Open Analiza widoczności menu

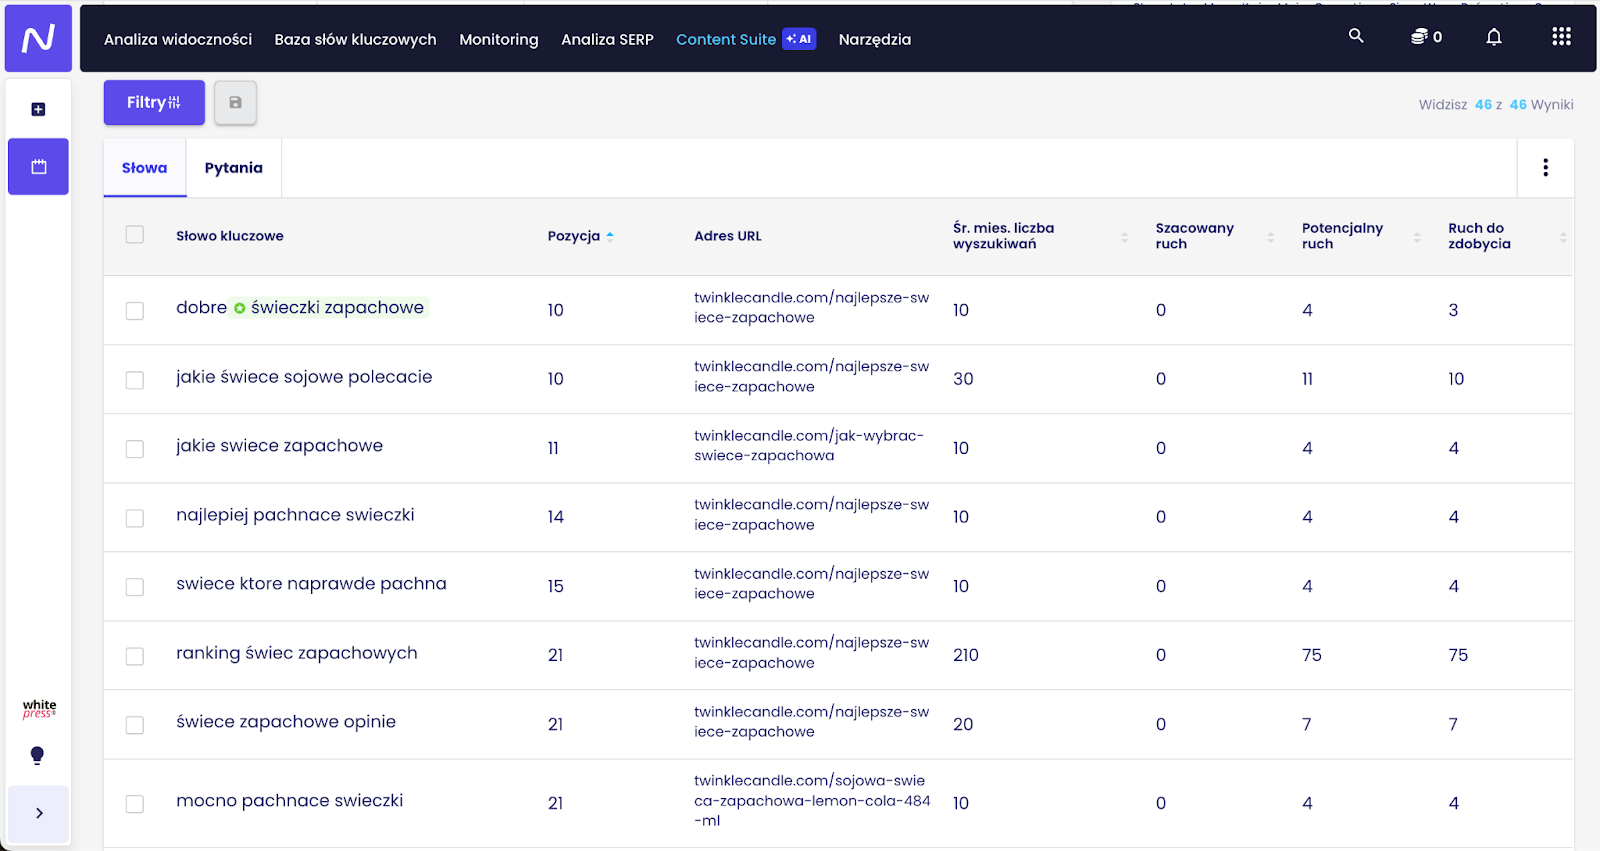pos(178,39)
